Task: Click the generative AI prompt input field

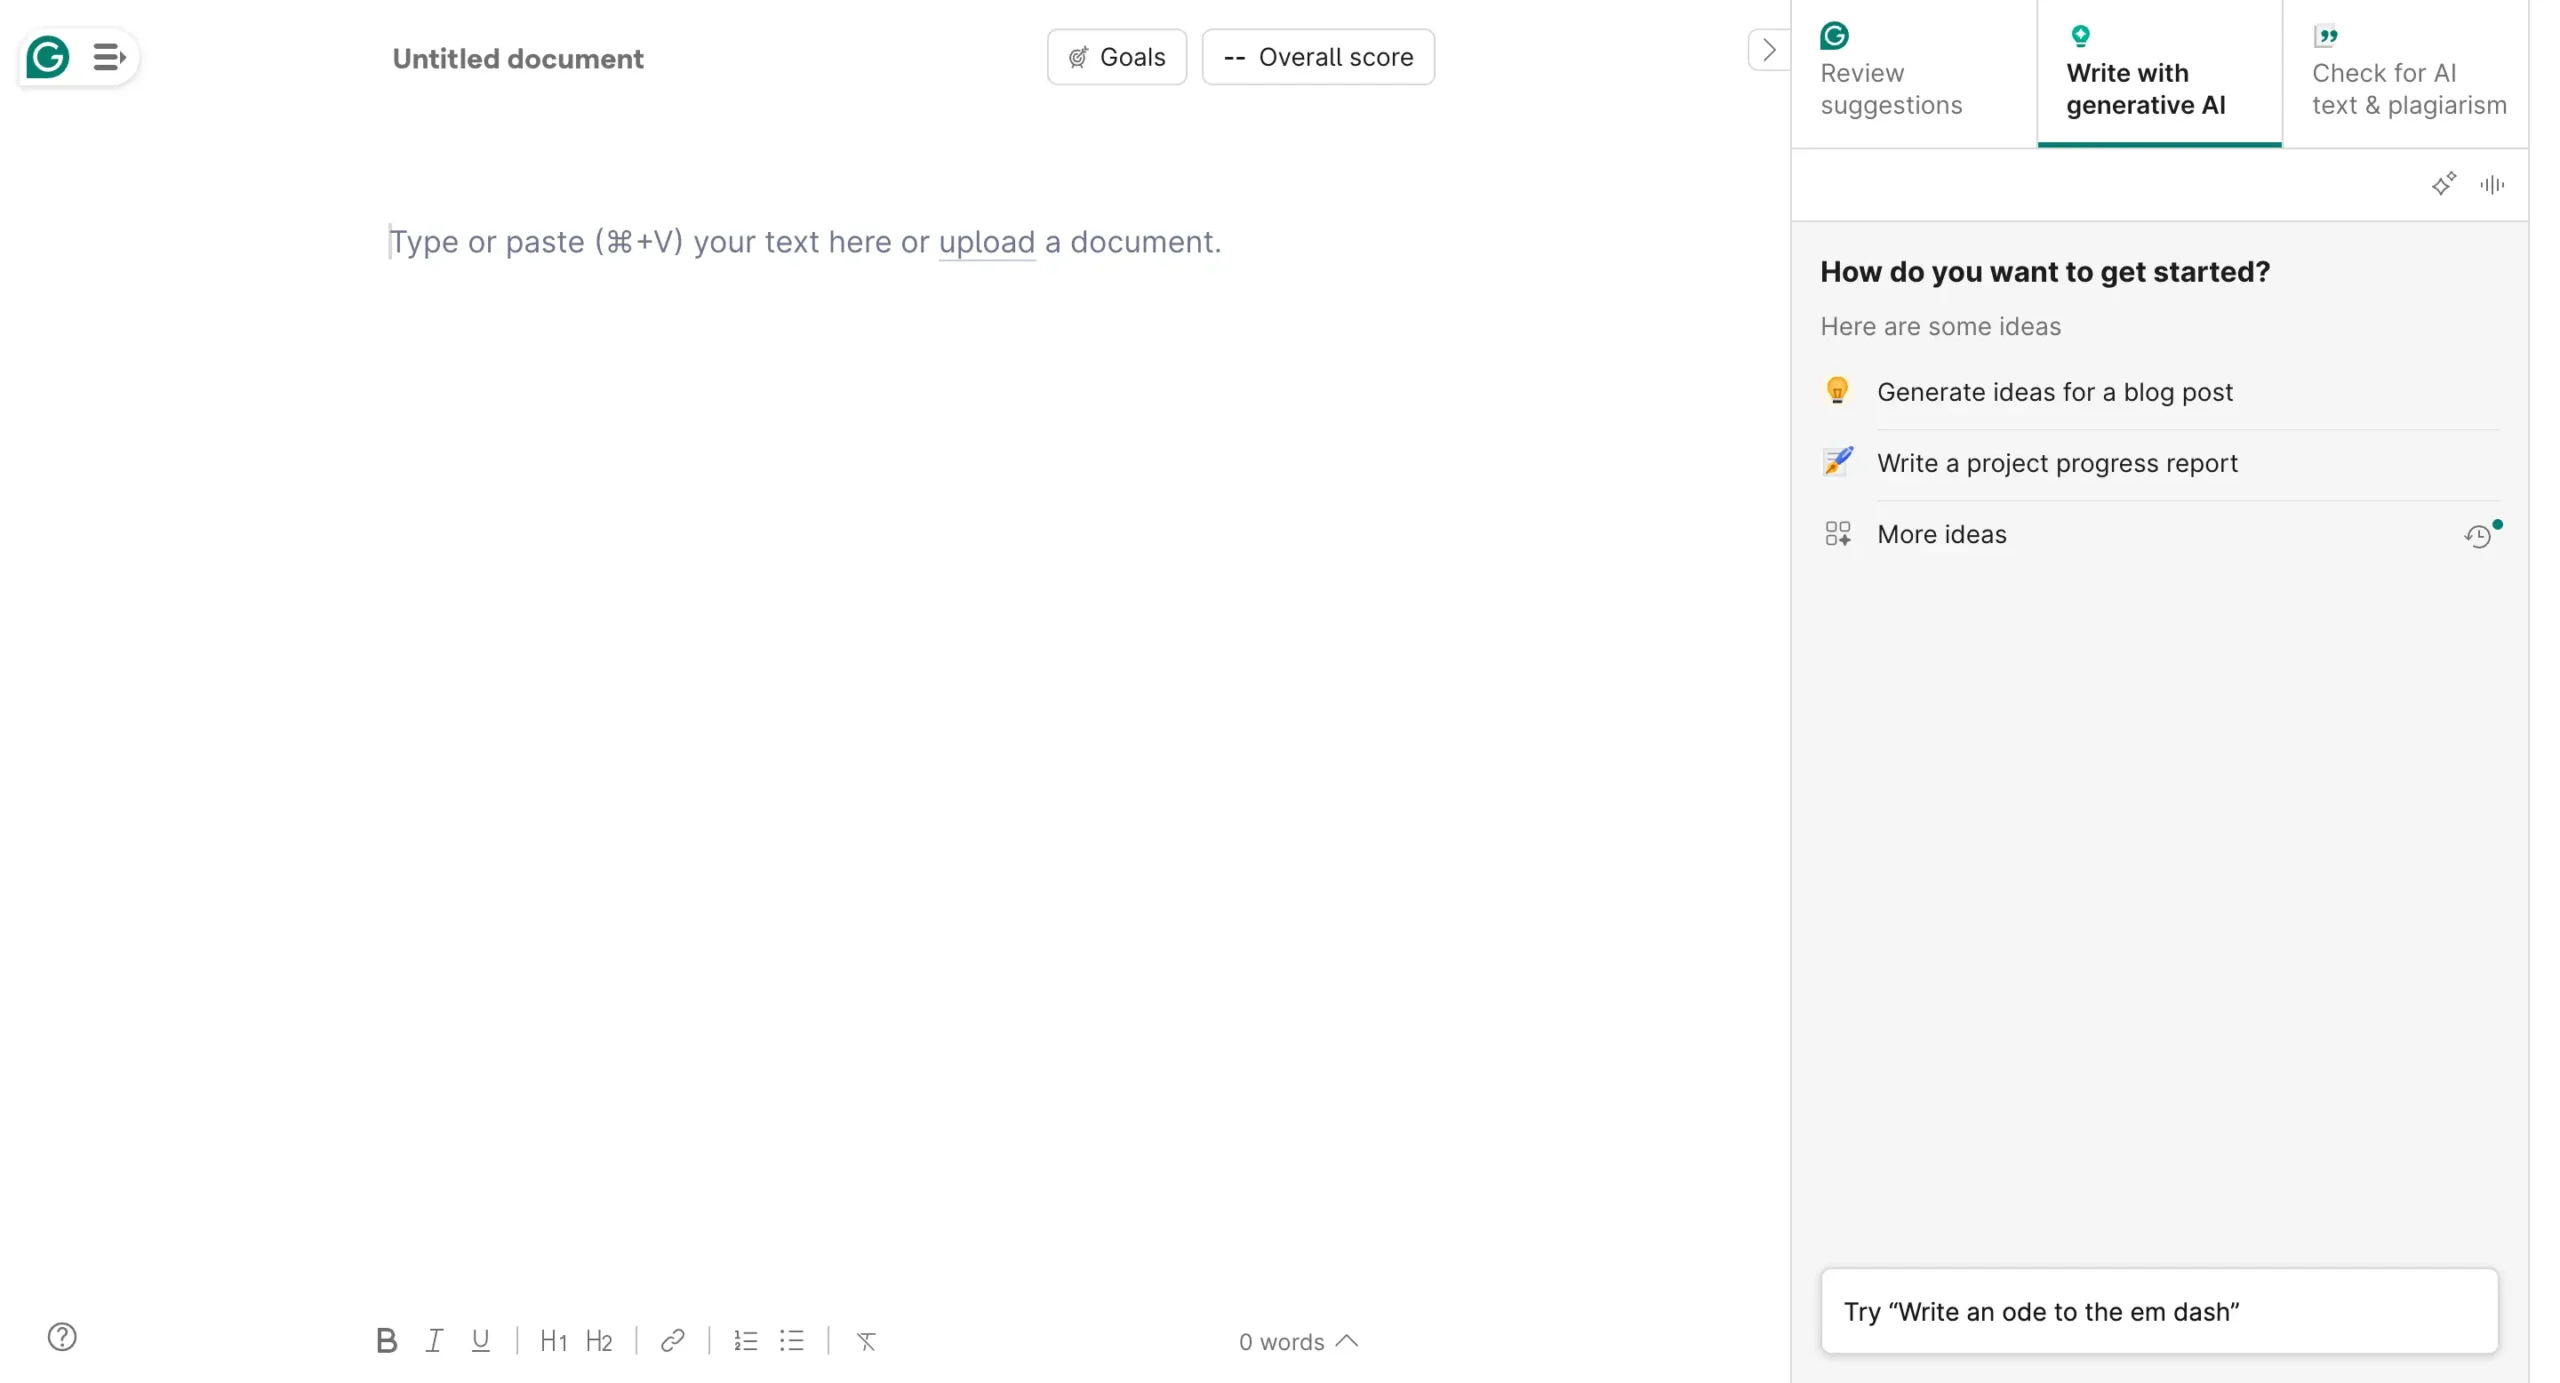Action: point(2159,1311)
